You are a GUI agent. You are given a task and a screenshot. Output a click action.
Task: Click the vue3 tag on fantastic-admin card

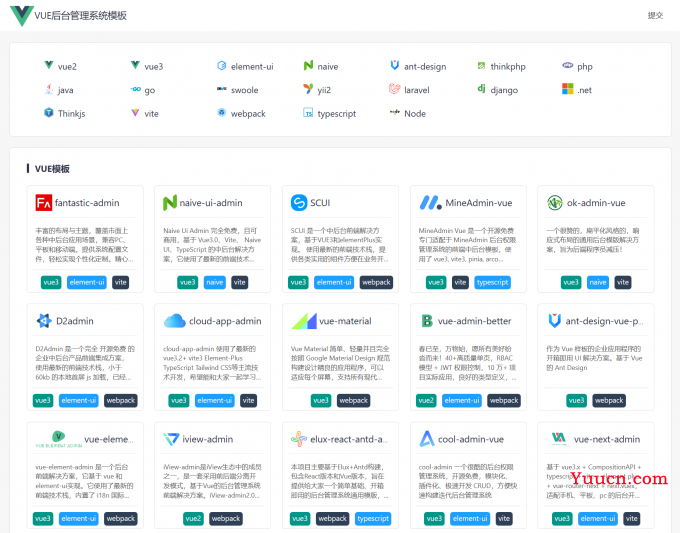tap(51, 282)
